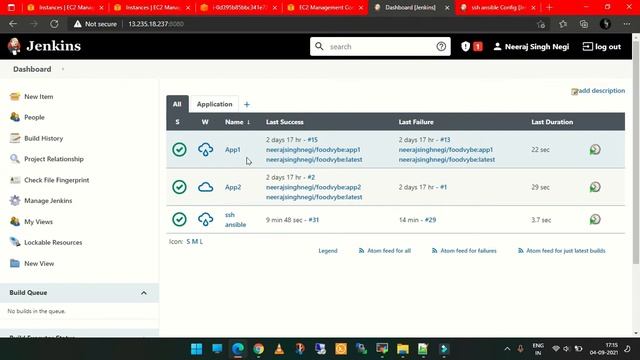Open App1 last success build #15
Viewport: 640px width, 360px height.
[313, 140]
